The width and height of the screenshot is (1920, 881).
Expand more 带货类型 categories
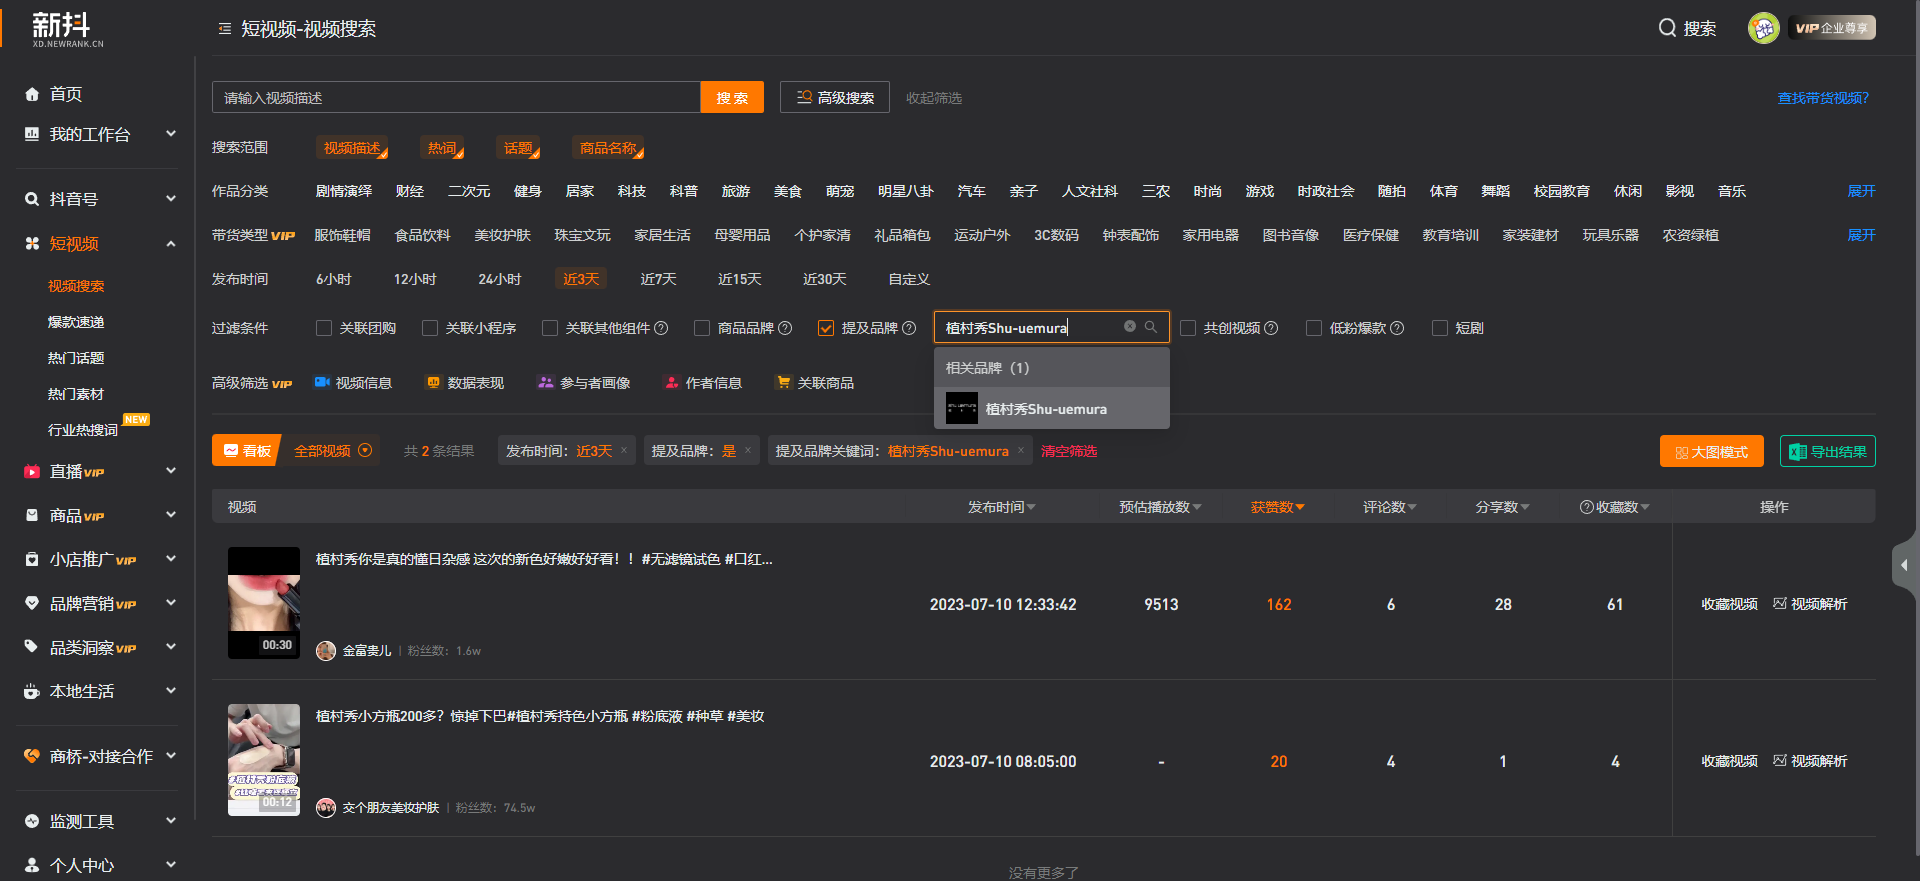1861,235
